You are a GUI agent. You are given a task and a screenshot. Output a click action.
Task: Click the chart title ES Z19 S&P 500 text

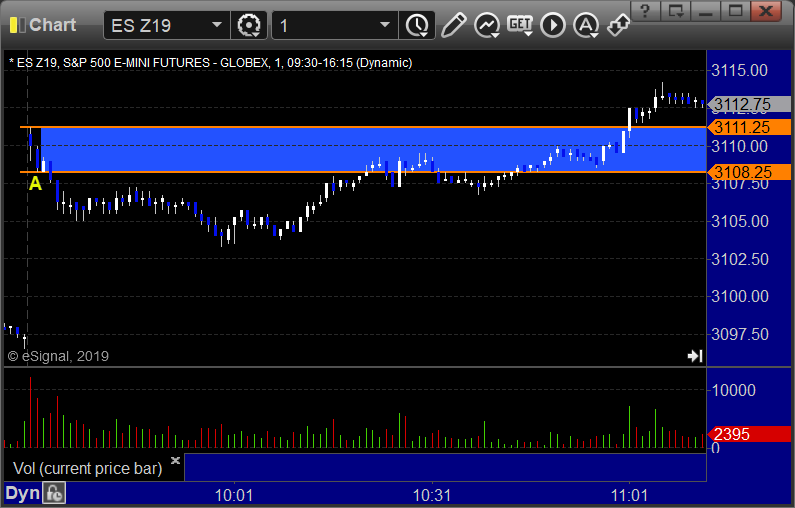pos(210,63)
